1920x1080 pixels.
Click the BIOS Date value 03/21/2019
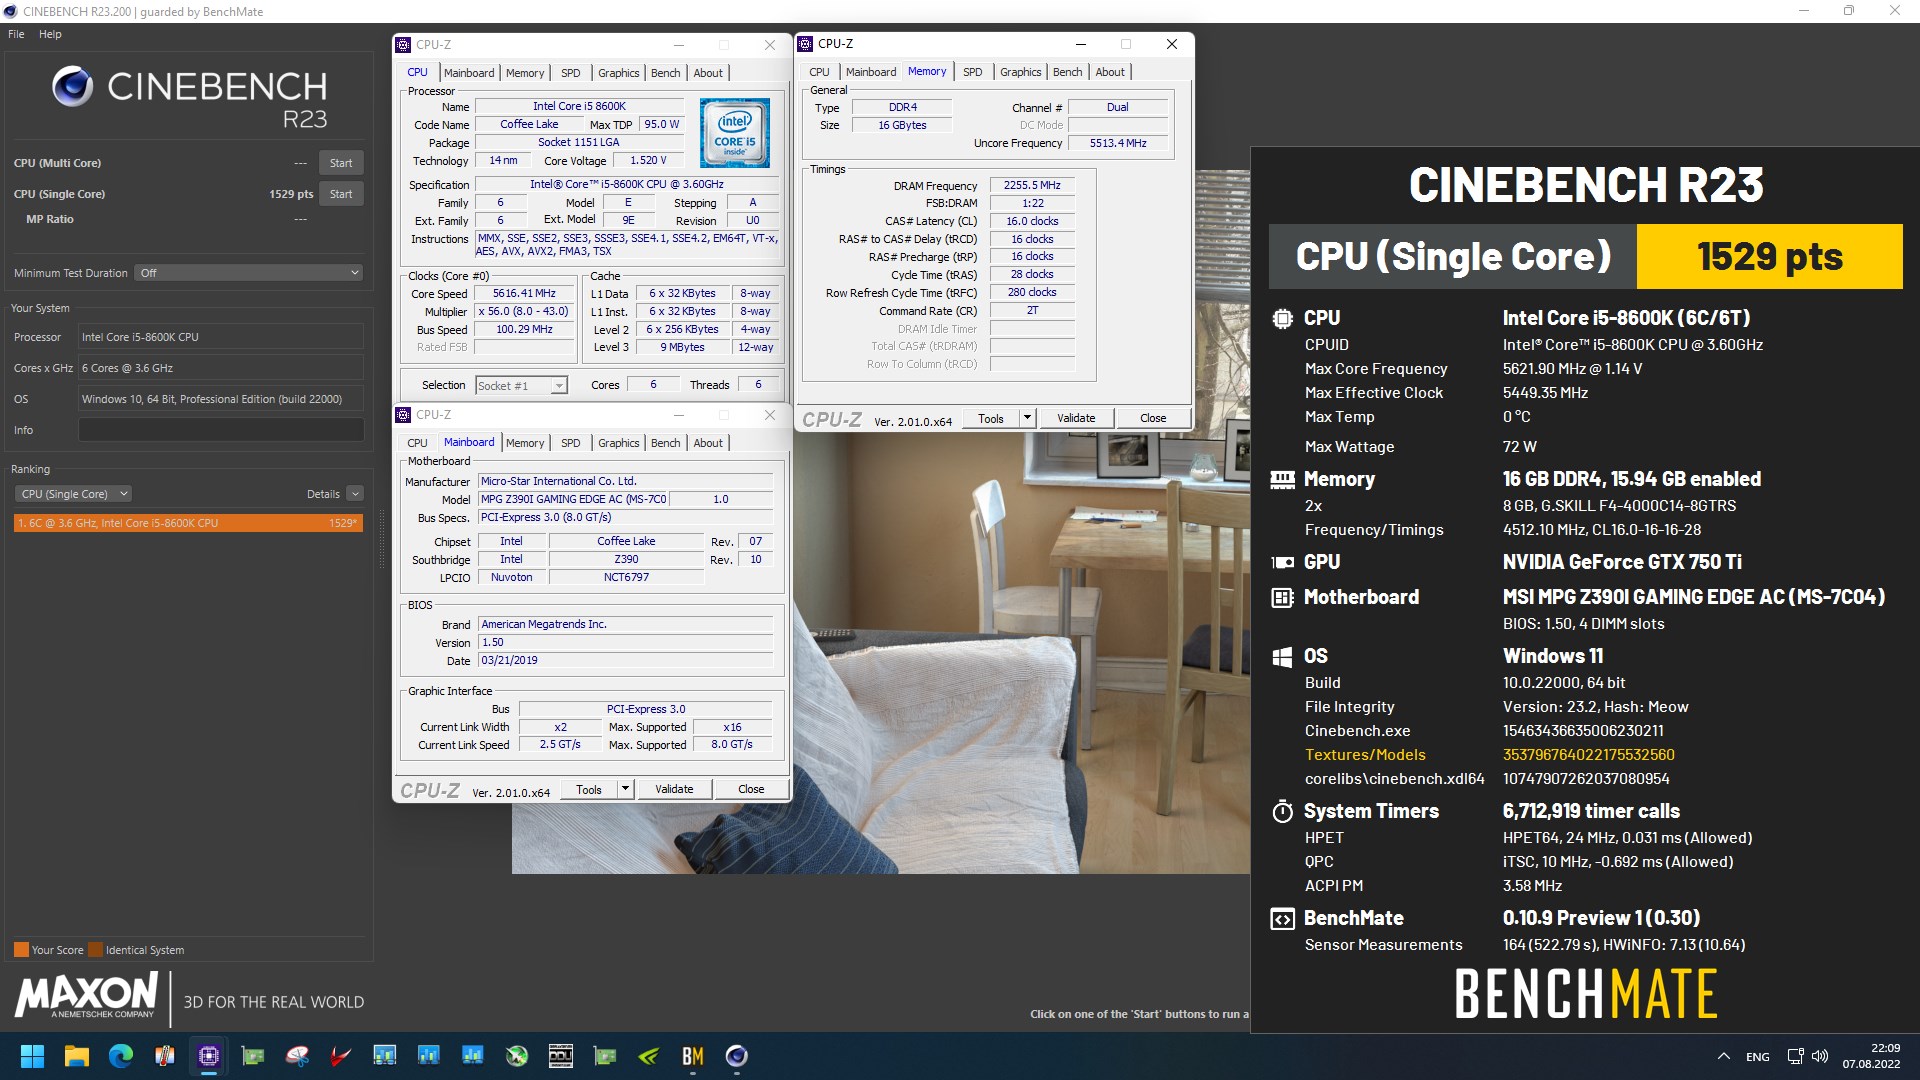click(x=625, y=661)
